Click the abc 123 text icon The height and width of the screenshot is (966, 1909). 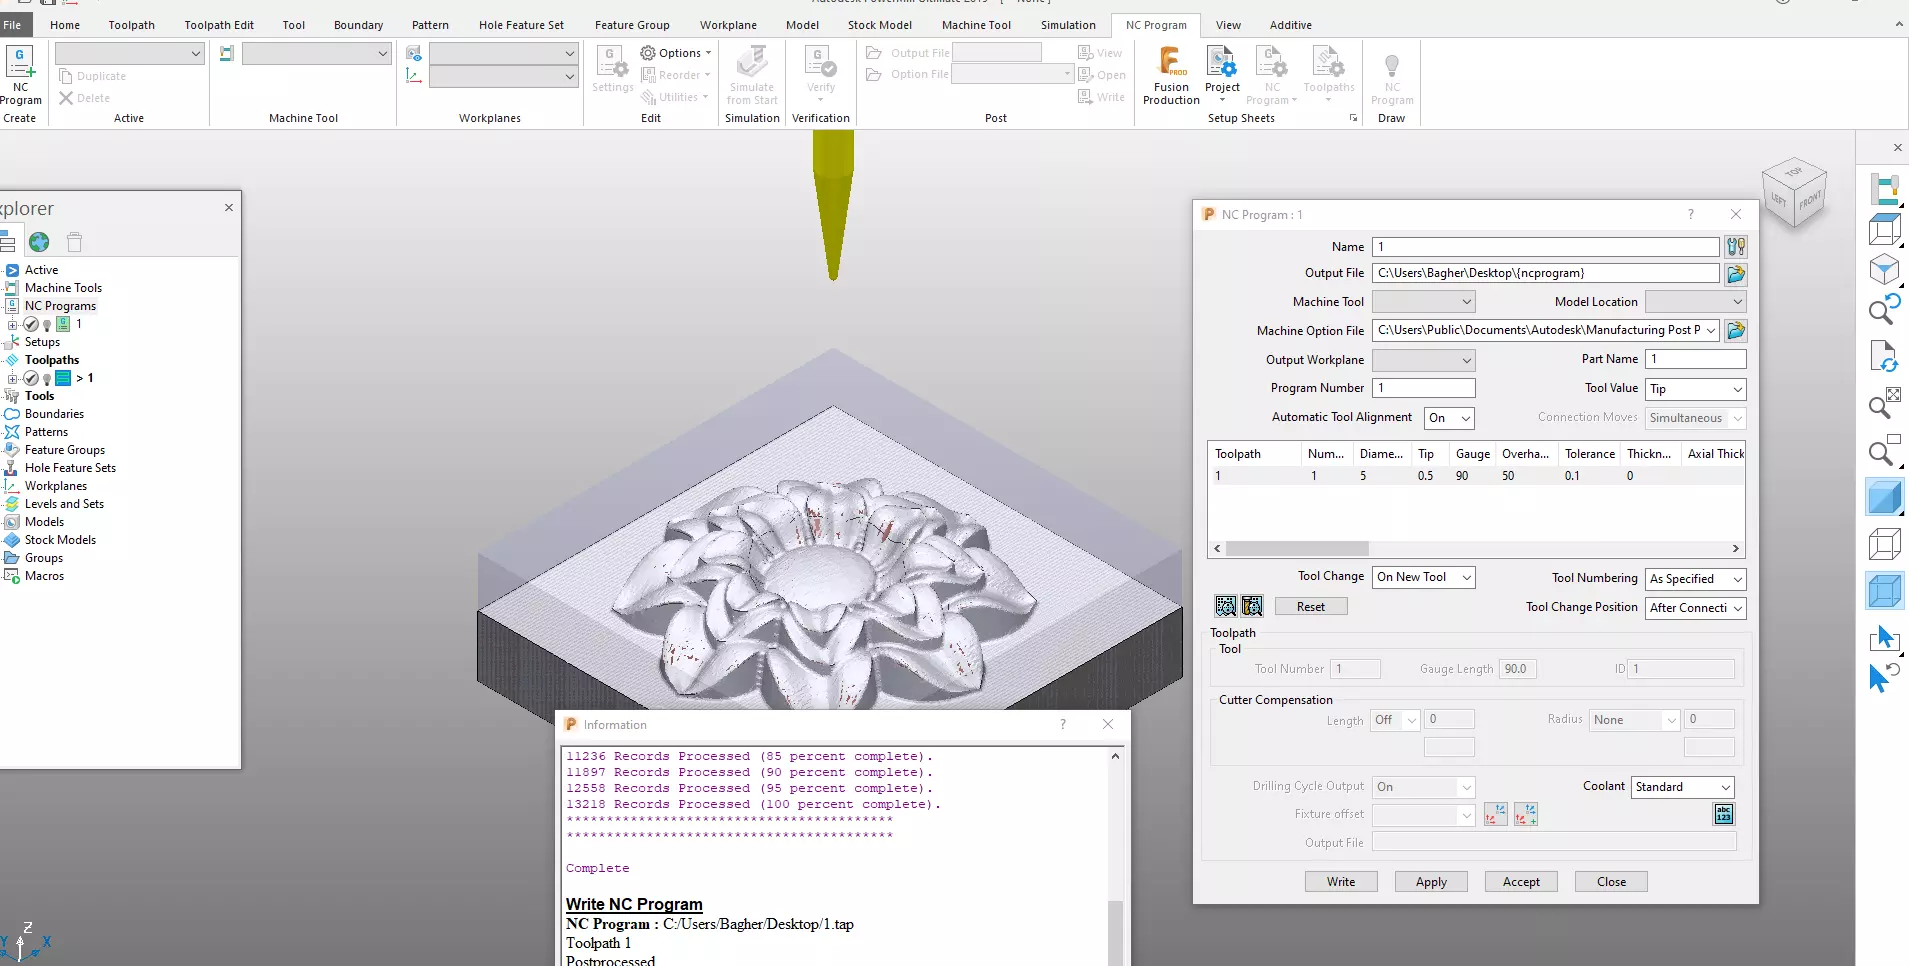[x=1724, y=815]
